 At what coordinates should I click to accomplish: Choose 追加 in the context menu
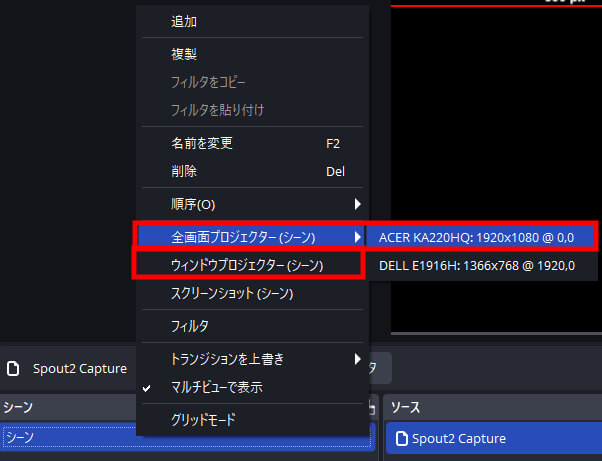(x=252, y=21)
